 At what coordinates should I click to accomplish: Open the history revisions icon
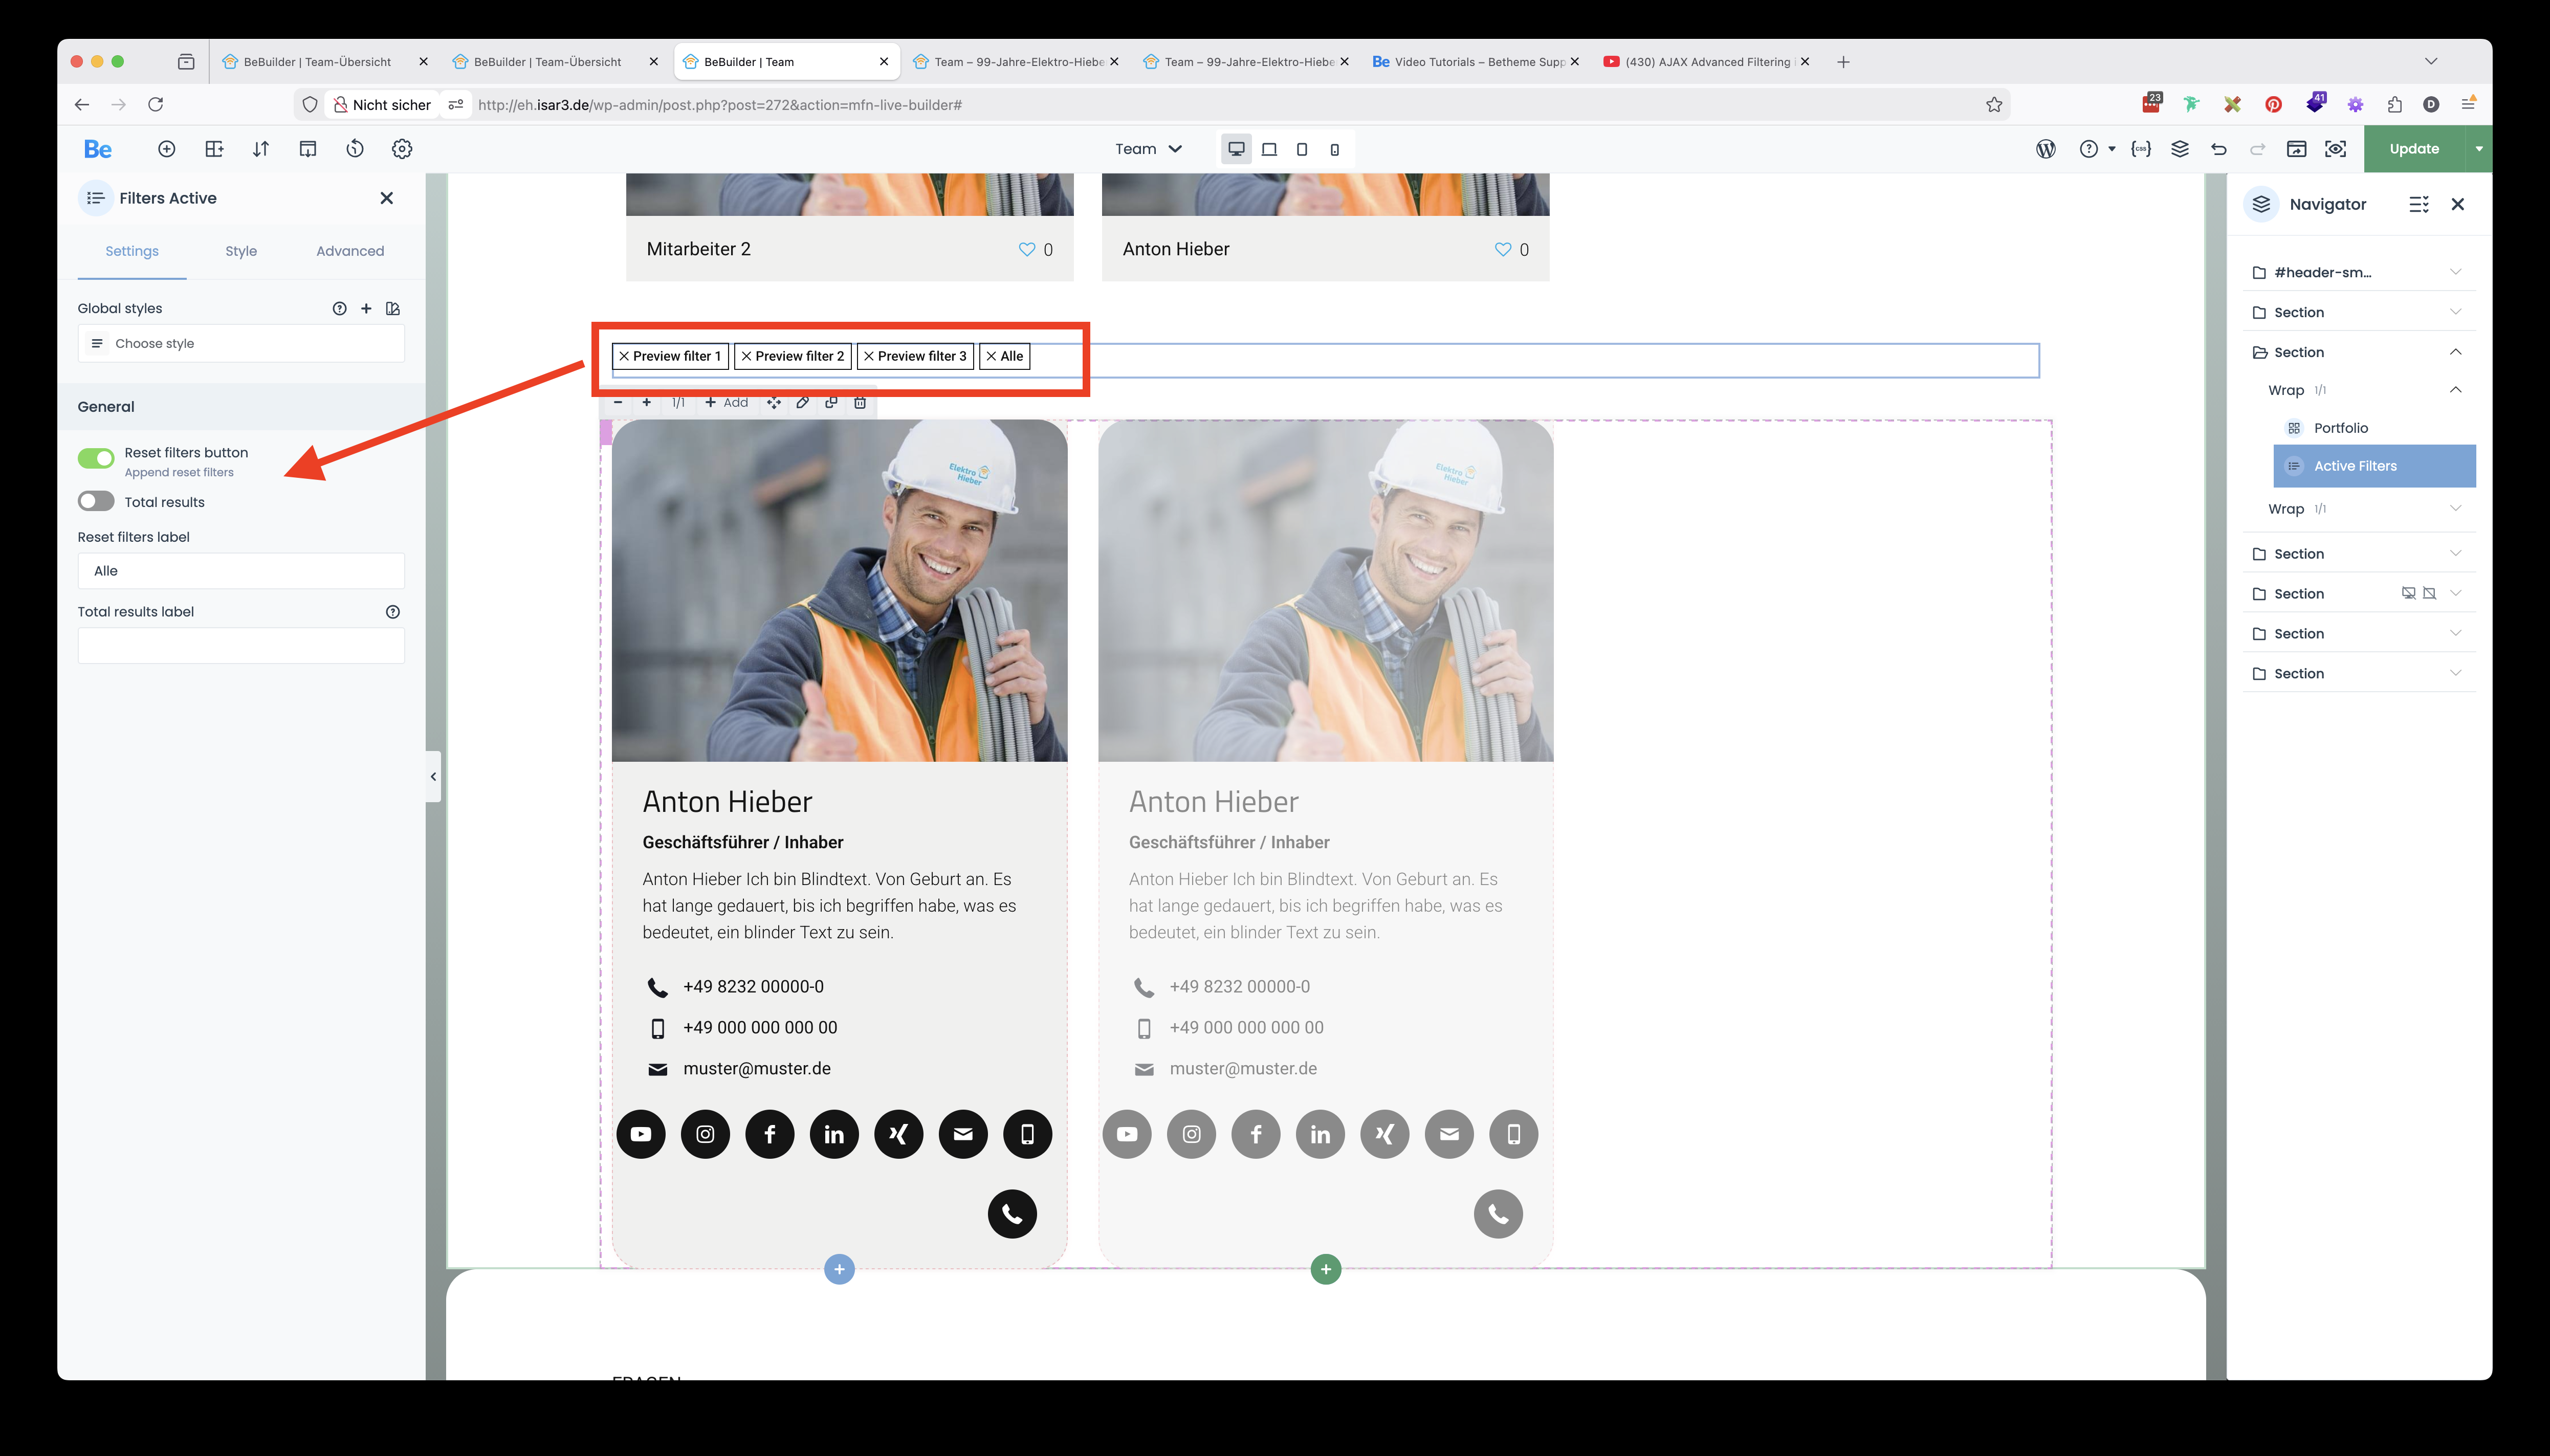tap(355, 149)
